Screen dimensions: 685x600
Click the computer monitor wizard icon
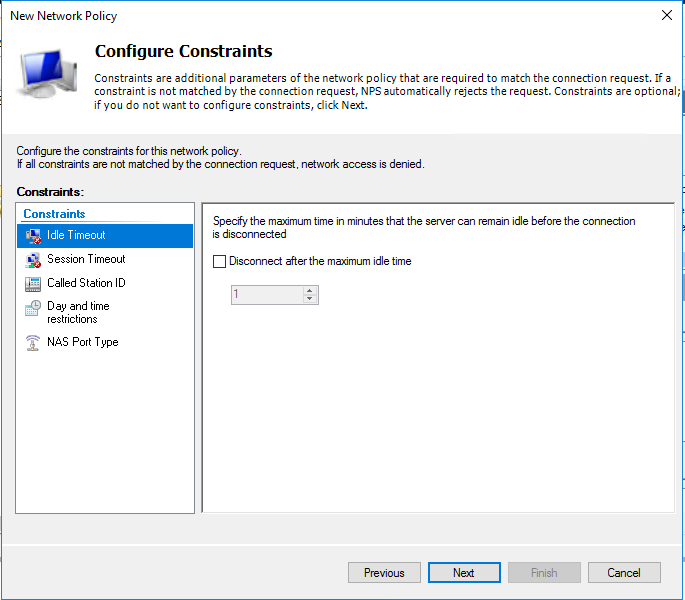pyautogui.click(x=47, y=73)
